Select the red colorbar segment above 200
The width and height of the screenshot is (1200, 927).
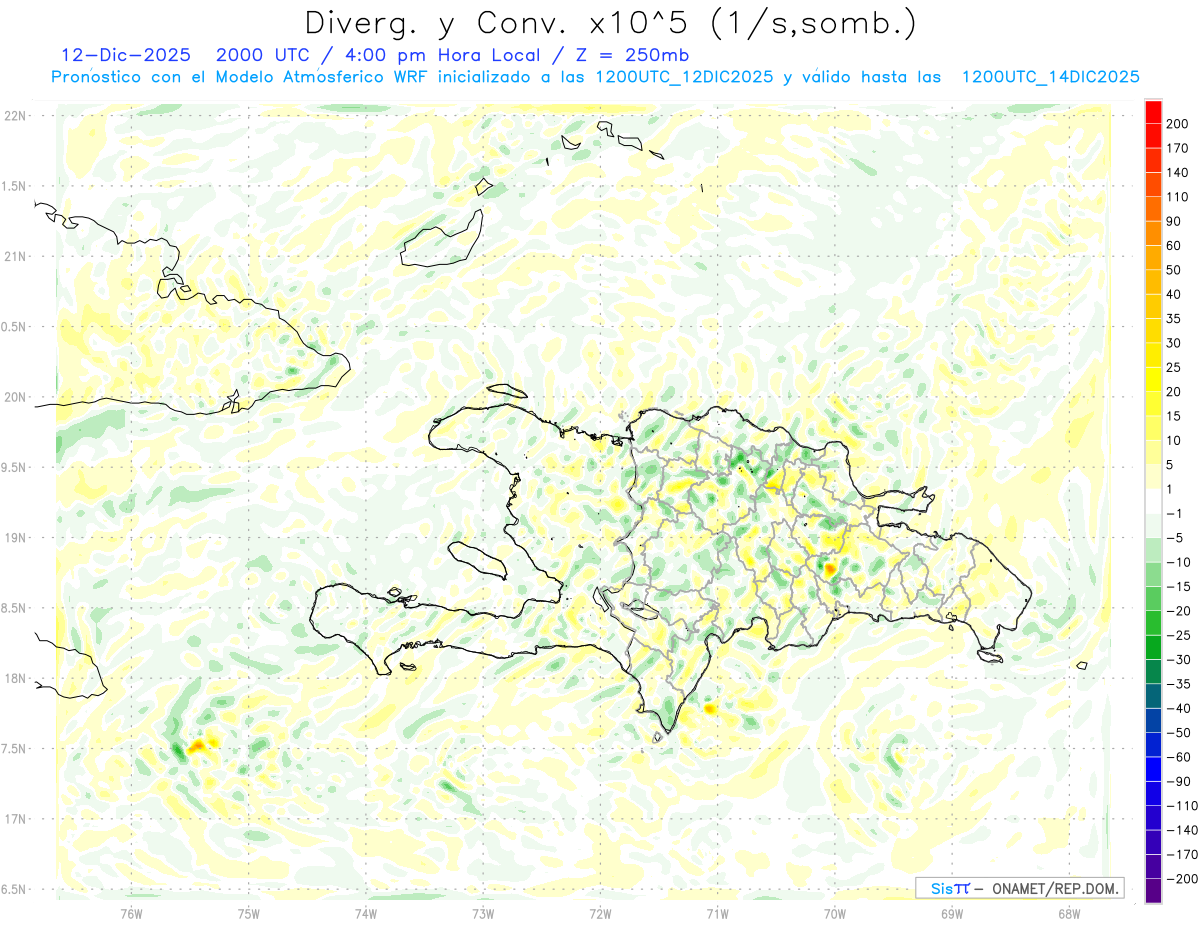[x=1153, y=112]
